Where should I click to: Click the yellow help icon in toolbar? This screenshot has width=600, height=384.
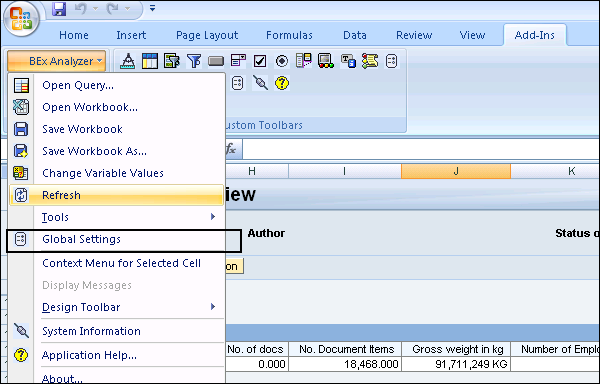point(282,83)
